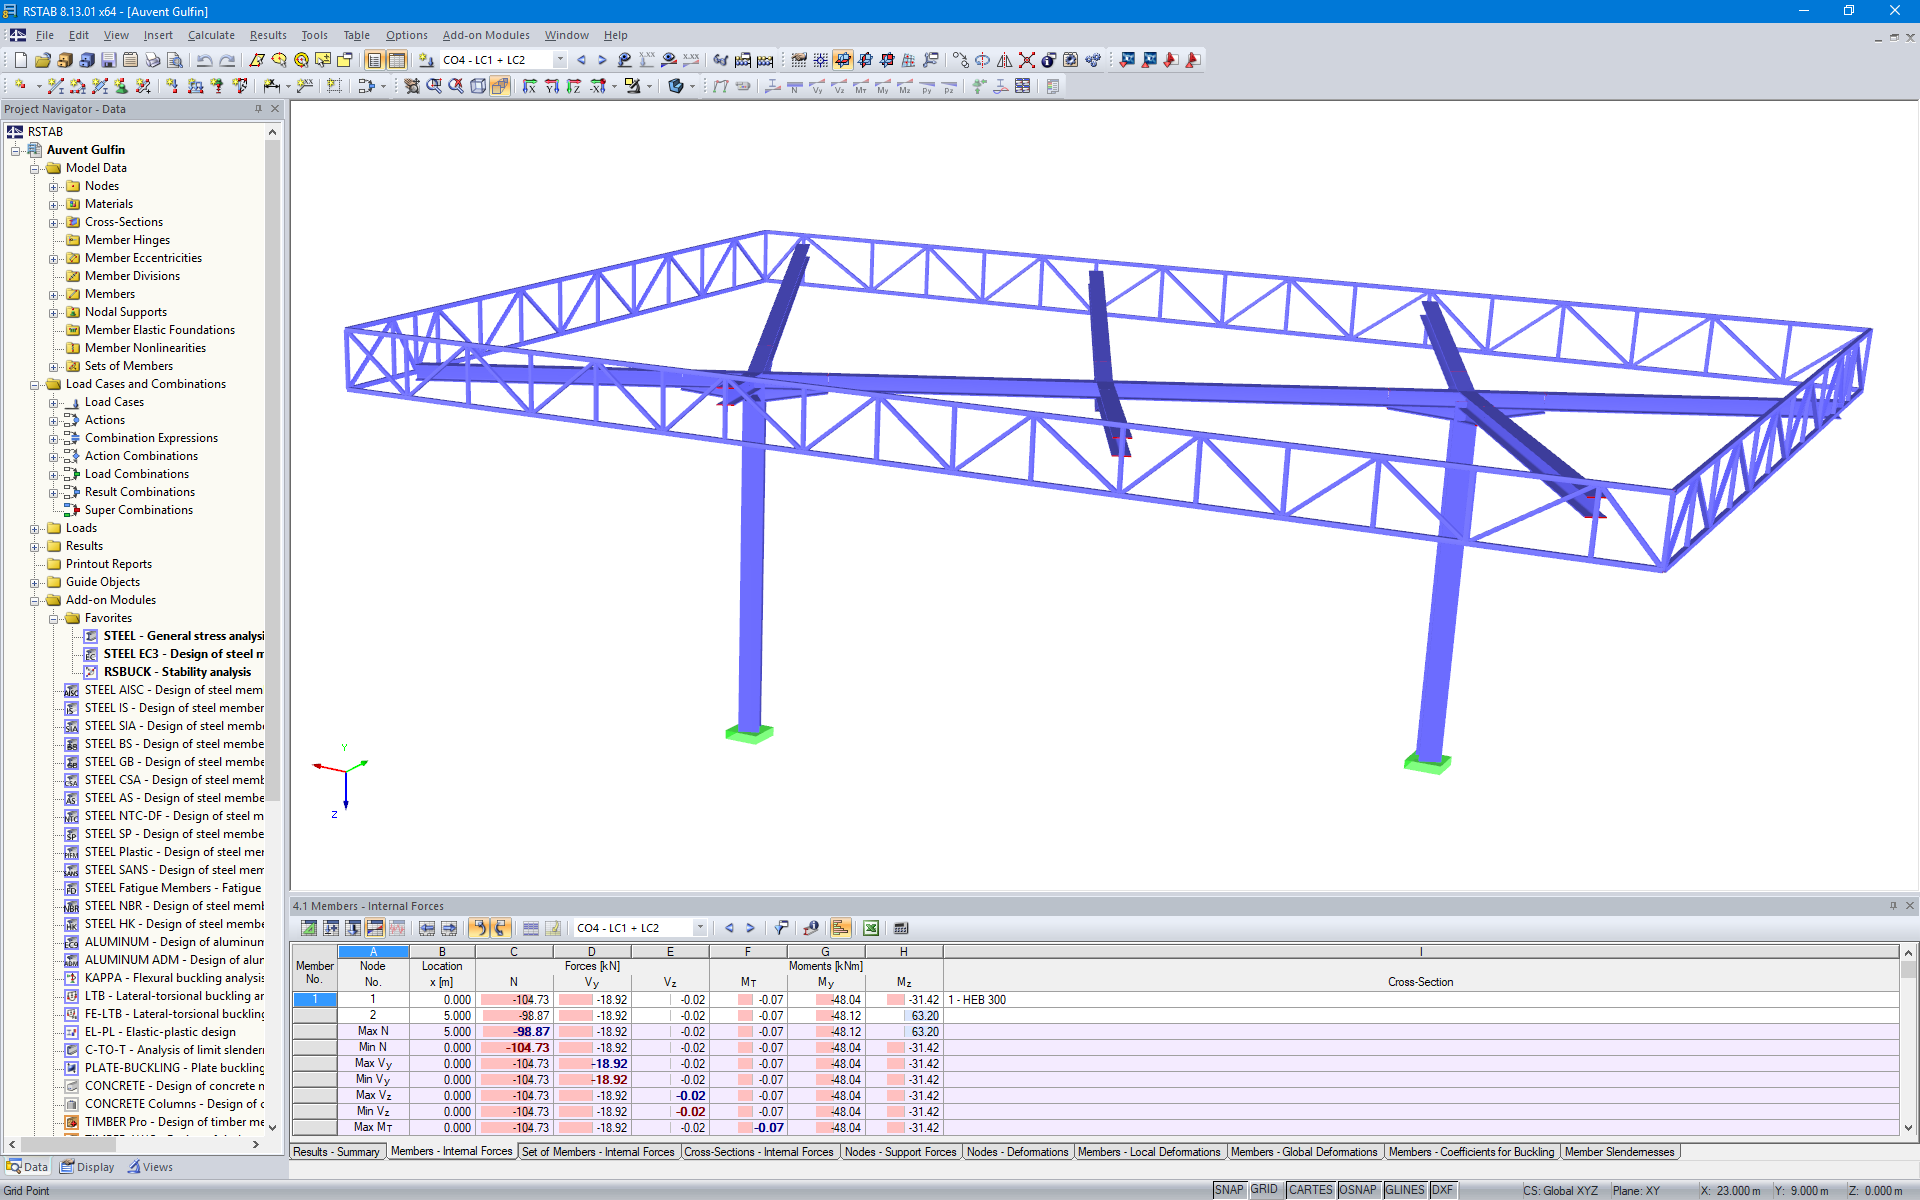Switch to Nodes - Support Forces tab
This screenshot has width=1920, height=1200.
(x=899, y=1152)
